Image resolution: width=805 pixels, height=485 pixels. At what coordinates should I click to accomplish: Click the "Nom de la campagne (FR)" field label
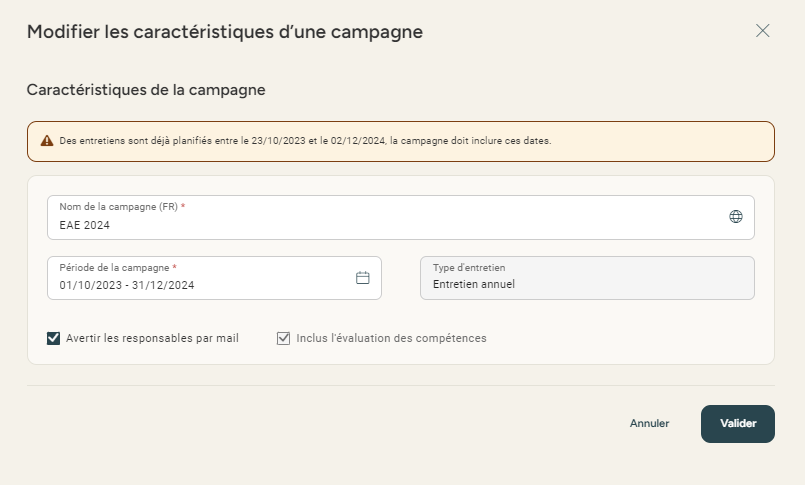[118, 207]
